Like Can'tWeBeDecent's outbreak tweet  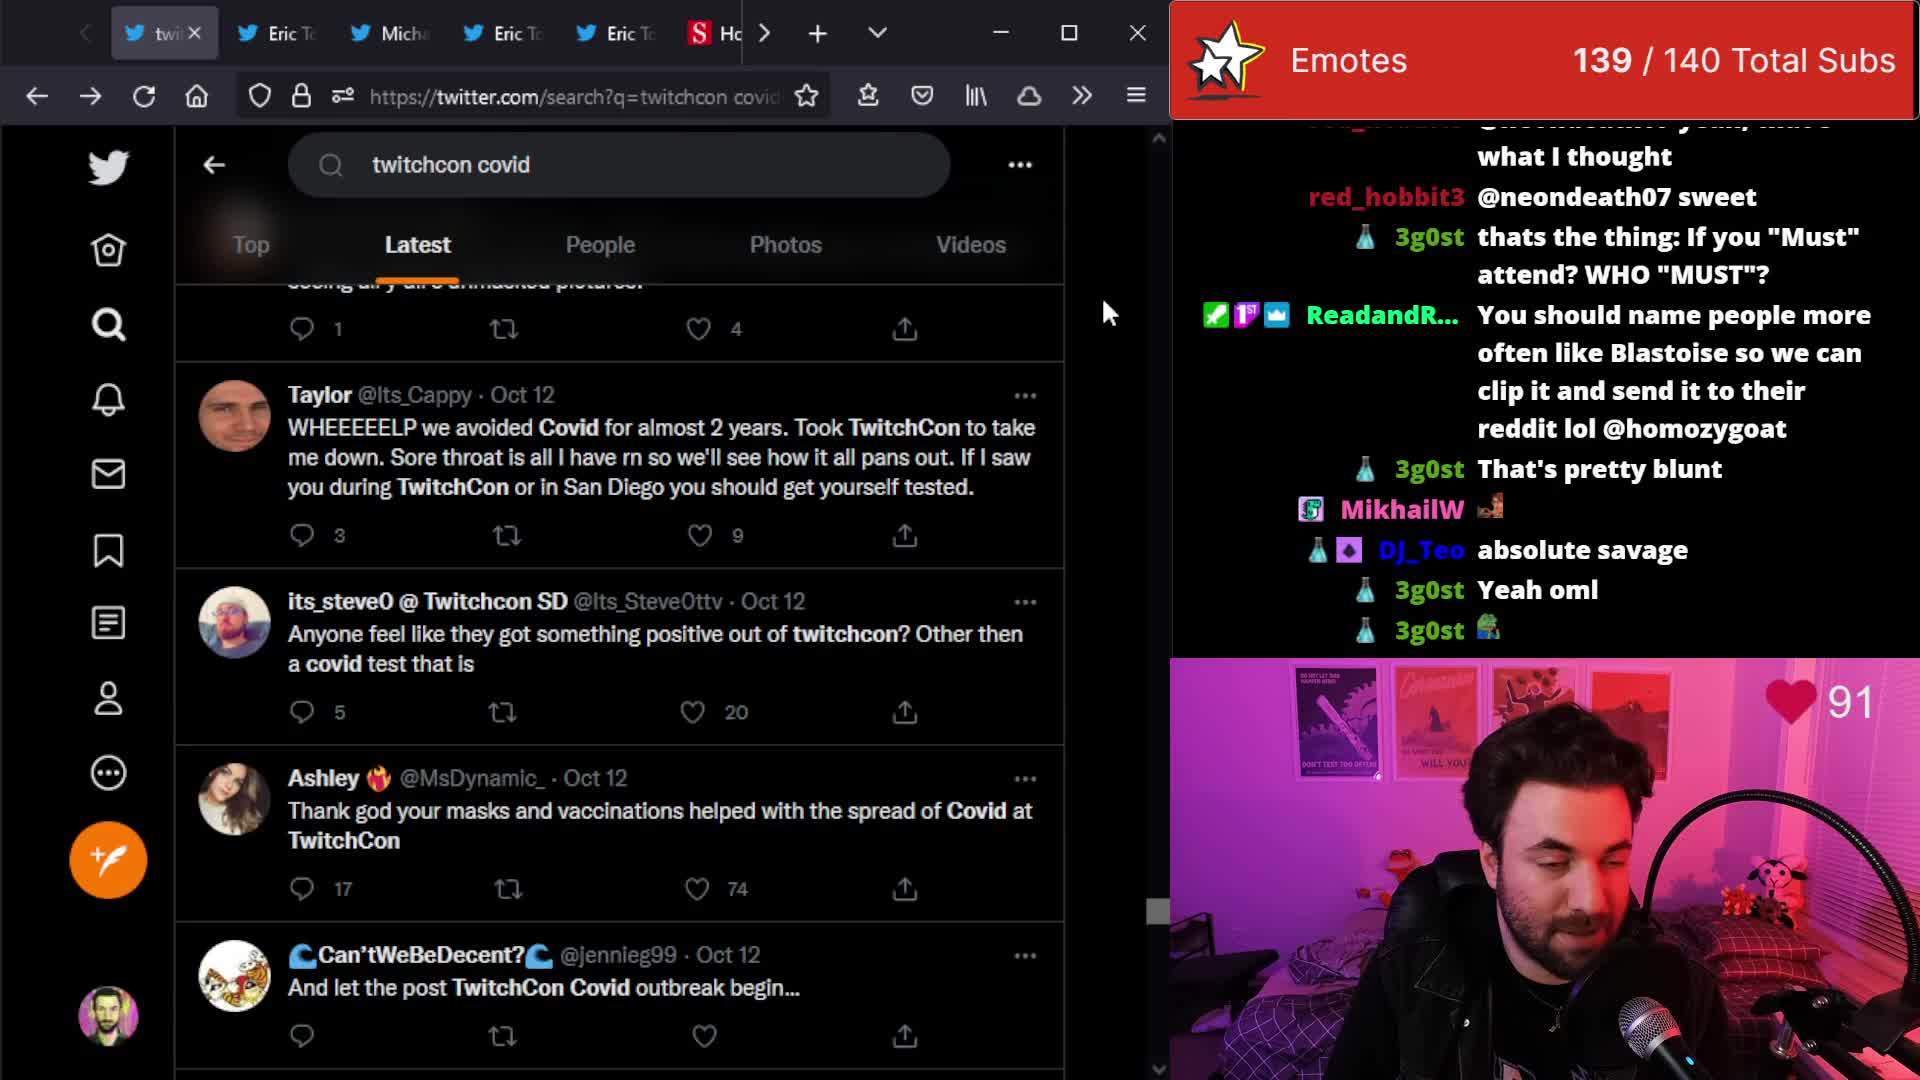(x=705, y=1036)
